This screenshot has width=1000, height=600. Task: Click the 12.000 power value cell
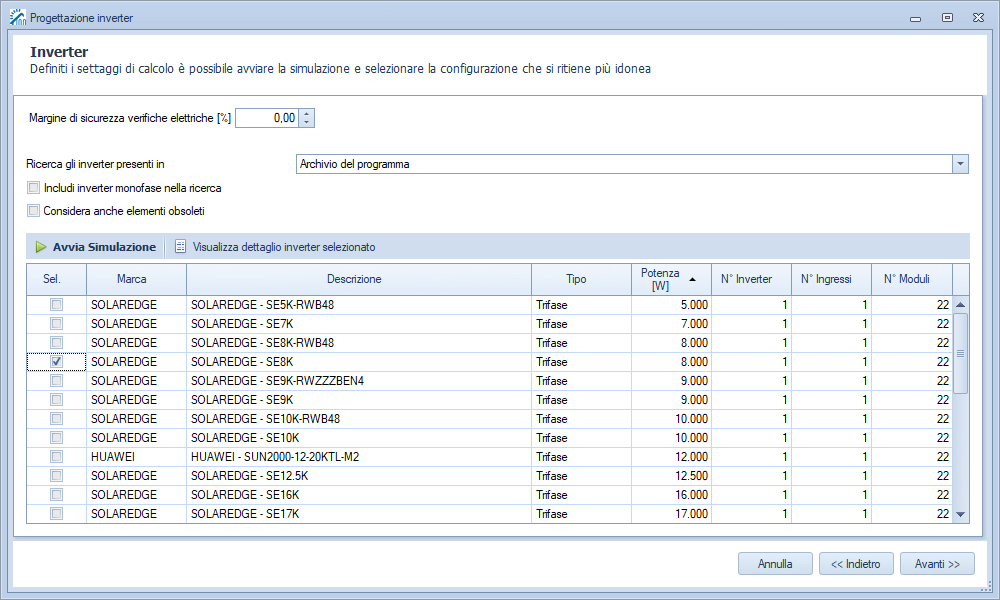click(x=671, y=457)
